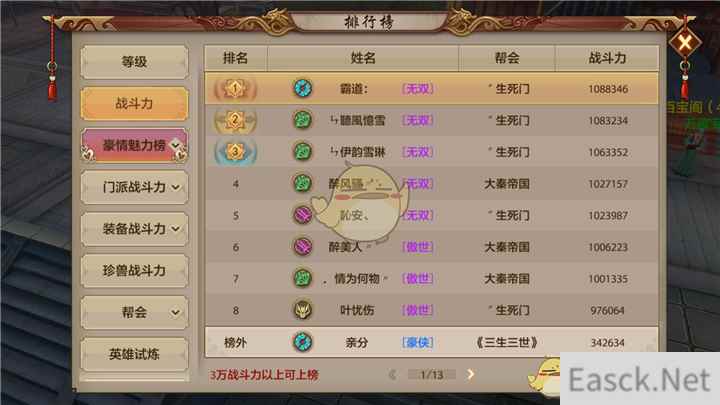The width and height of the screenshot is (720, 405).
Task: Close the ranking panel with the X
Action: [x=685, y=43]
